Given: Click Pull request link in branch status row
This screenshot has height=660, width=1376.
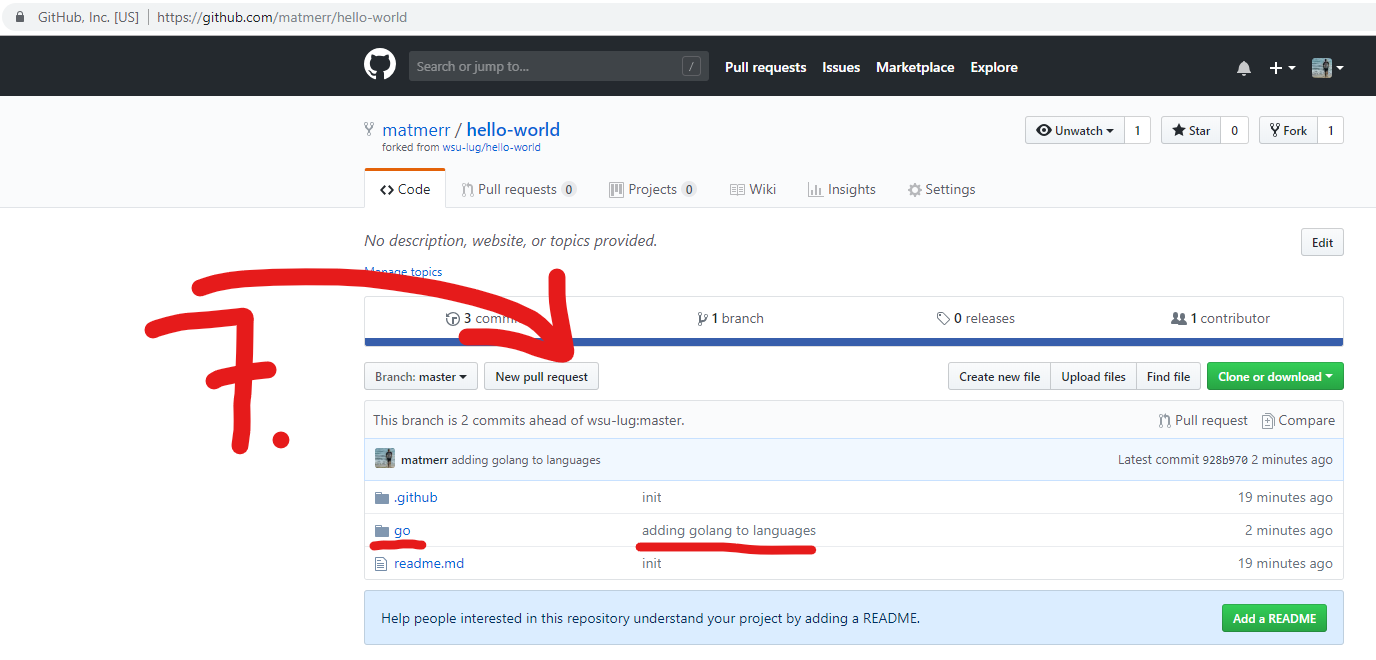Looking at the screenshot, I should 1203,420.
